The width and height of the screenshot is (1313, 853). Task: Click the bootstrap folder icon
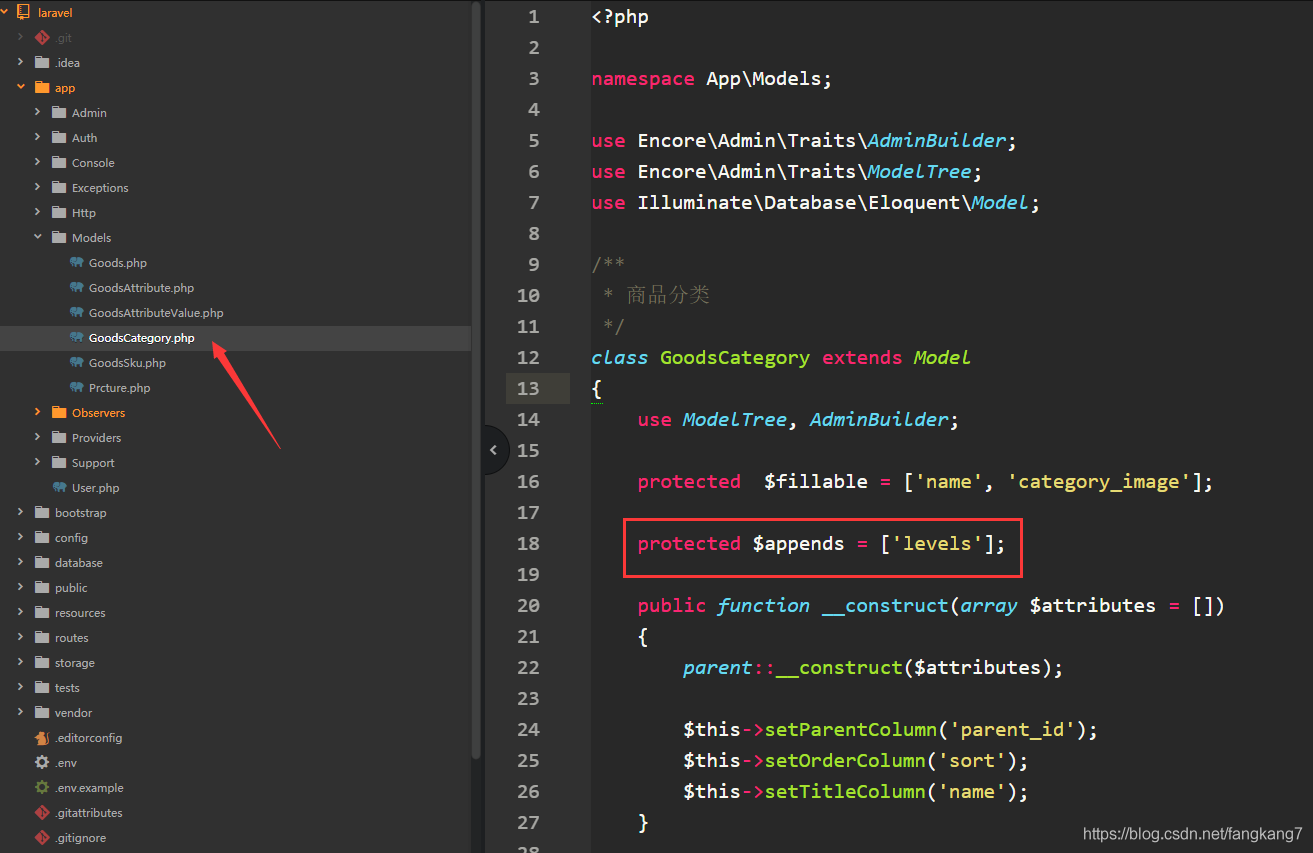click(x=42, y=513)
